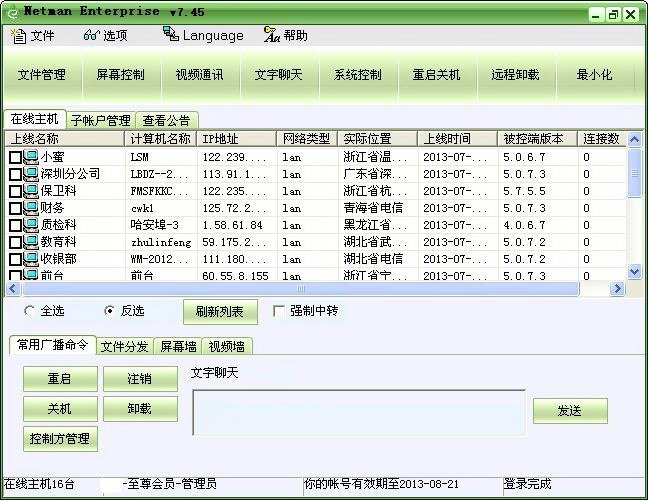Open the 视频墙 tab
Viewport: 648px width, 500px height.
tap(226, 346)
